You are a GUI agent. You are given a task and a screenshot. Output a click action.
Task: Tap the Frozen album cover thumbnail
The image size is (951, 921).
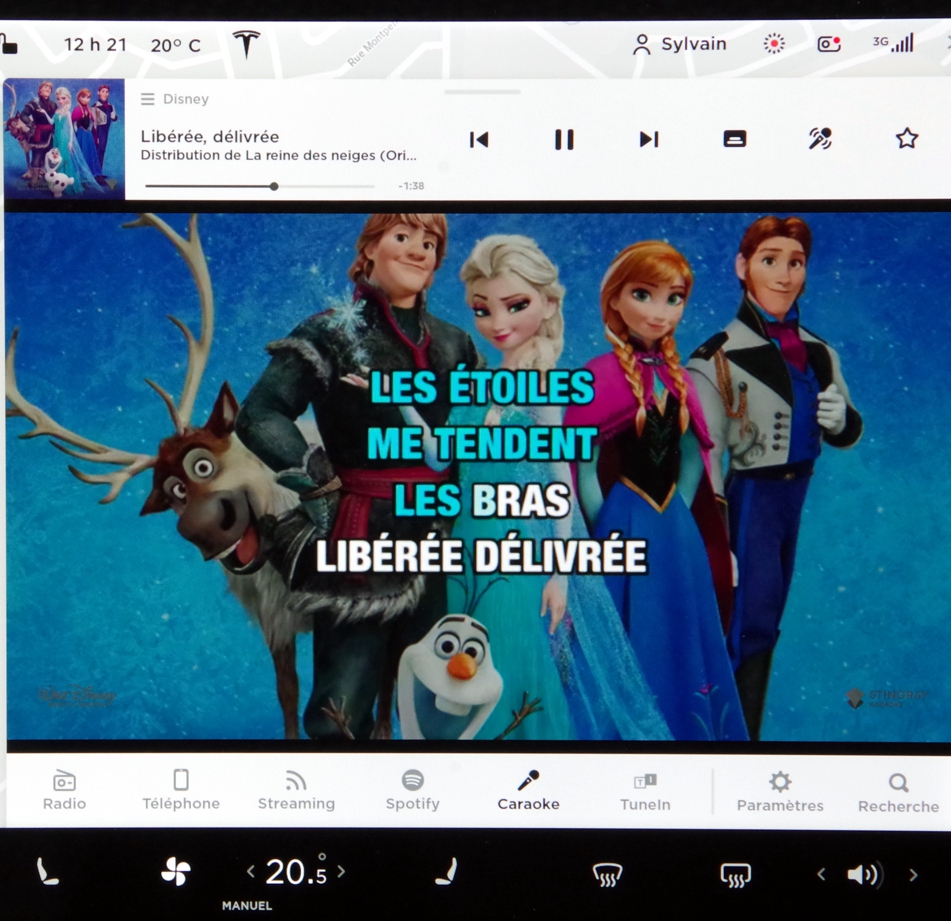click(64, 139)
